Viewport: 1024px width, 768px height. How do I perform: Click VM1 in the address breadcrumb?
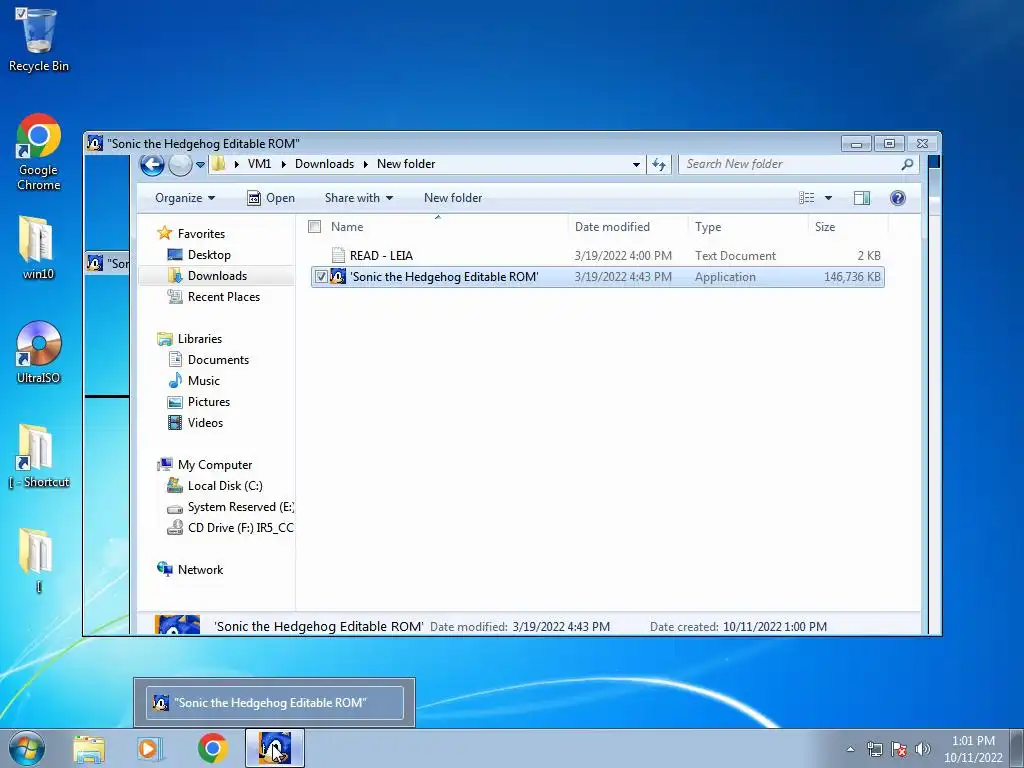pos(259,164)
